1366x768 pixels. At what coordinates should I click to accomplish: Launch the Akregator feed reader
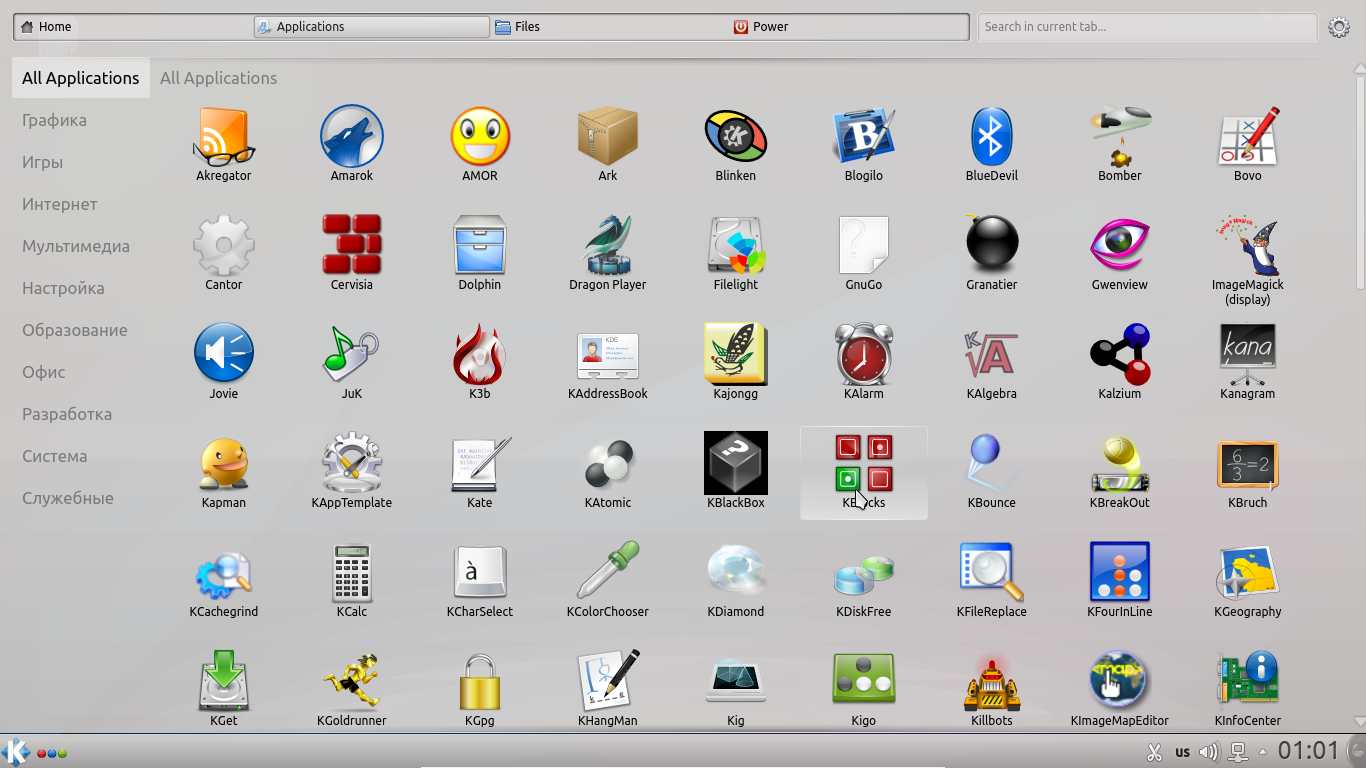(x=224, y=145)
